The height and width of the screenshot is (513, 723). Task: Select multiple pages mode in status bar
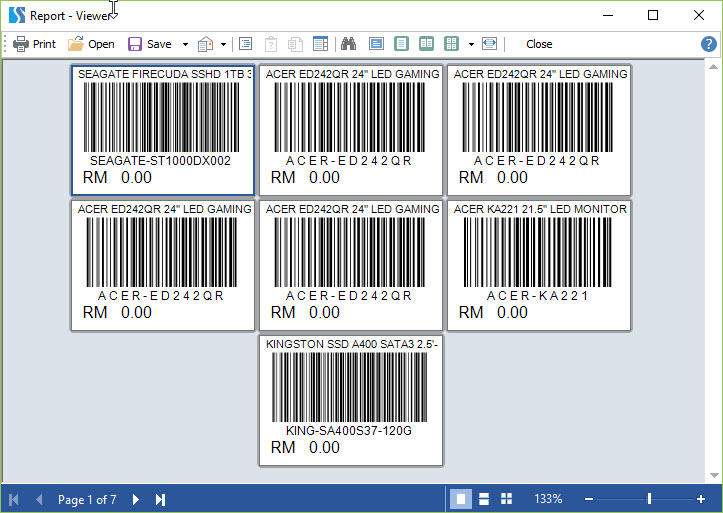click(x=506, y=499)
